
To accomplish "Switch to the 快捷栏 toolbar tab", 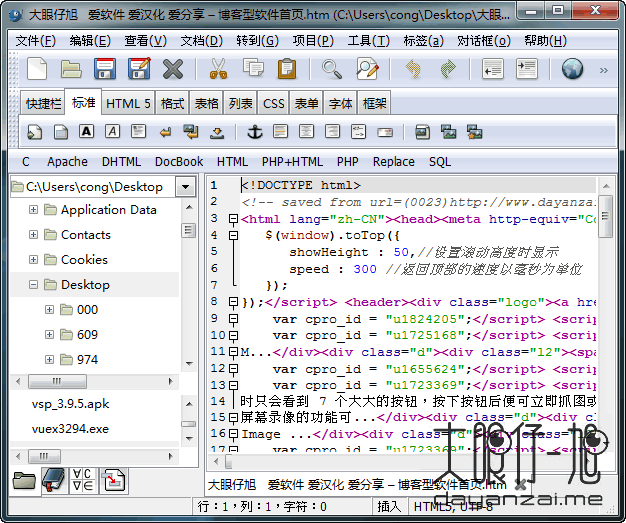I will click(43, 103).
